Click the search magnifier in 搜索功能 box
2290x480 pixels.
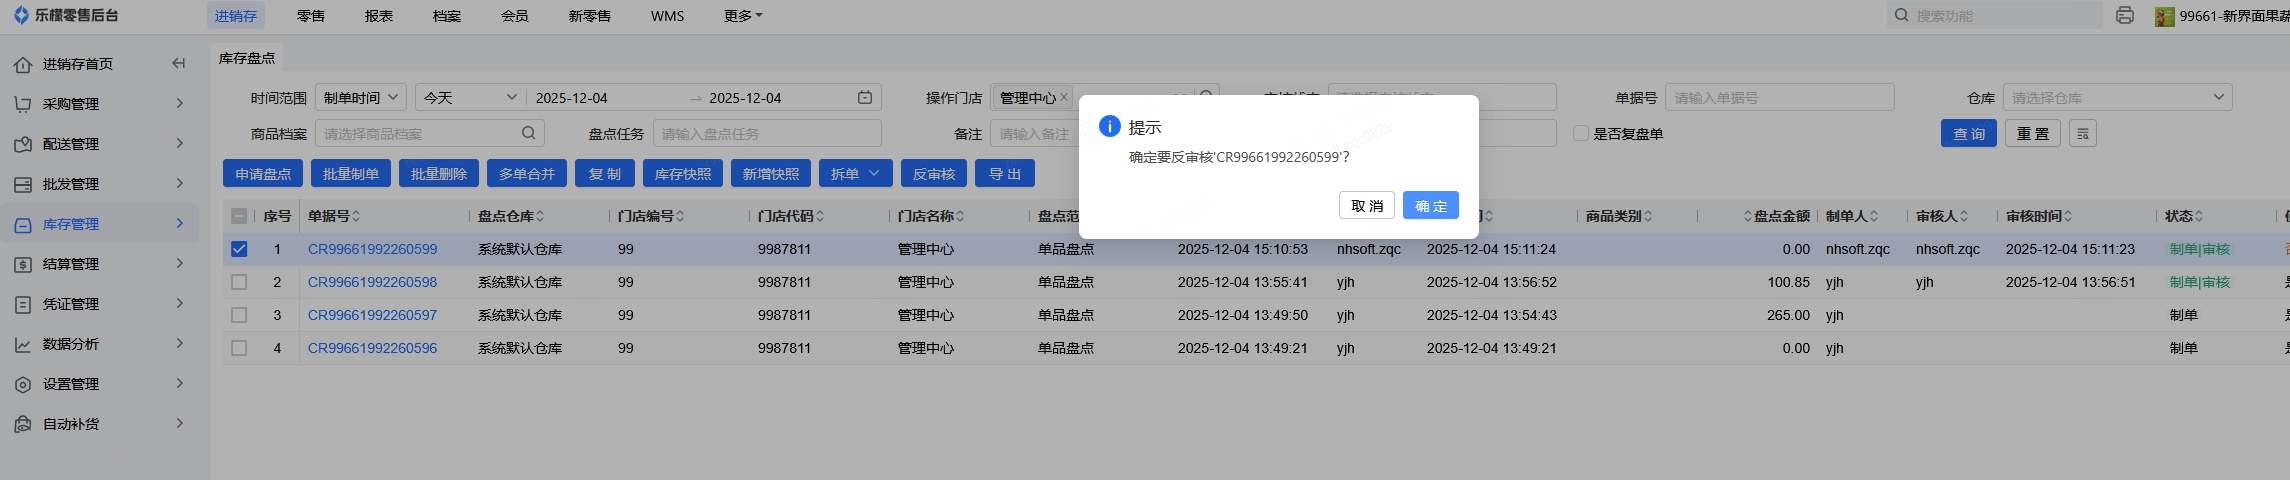pyautogui.click(x=1902, y=15)
